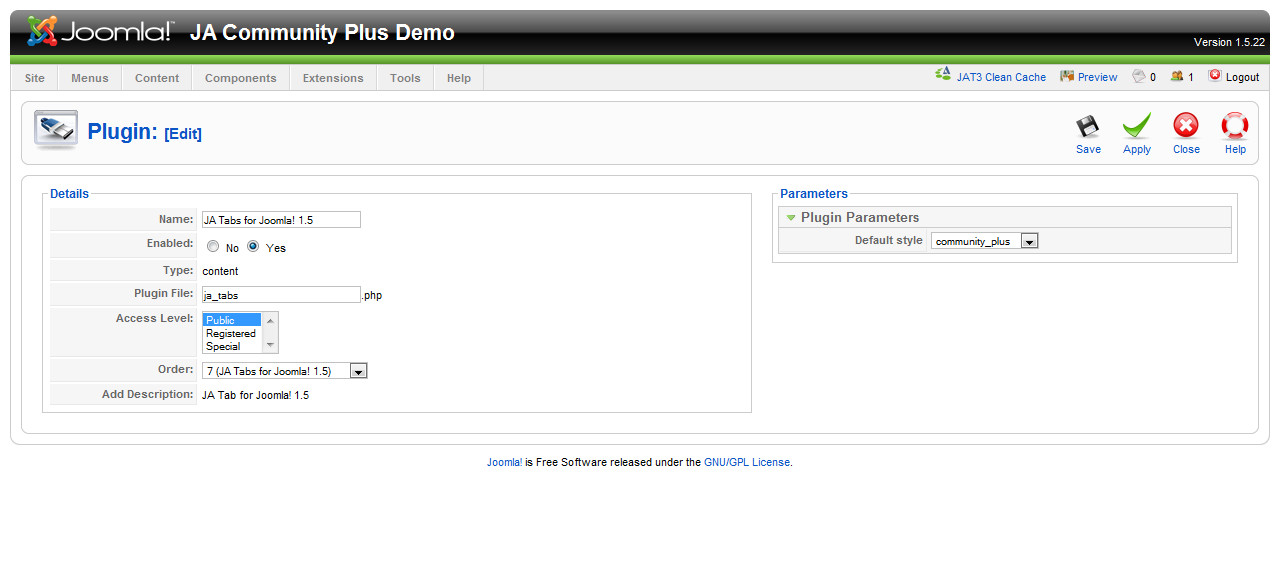Image resolution: width=1278 pixels, height=577 pixels.
Task: Click the Save floppy disk icon
Action: tap(1088, 127)
